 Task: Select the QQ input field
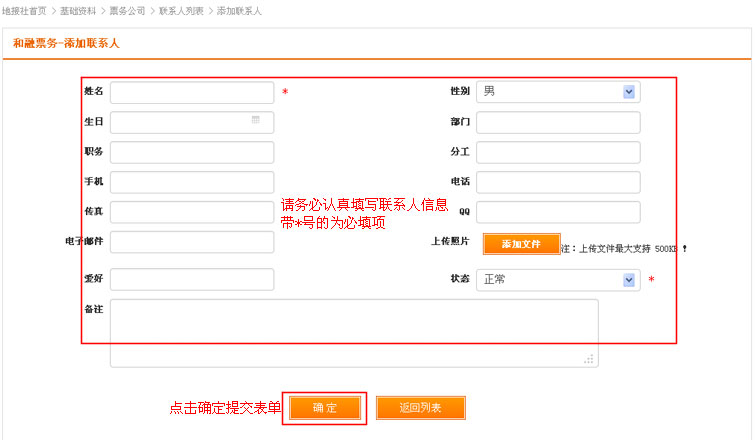tap(558, 212)
